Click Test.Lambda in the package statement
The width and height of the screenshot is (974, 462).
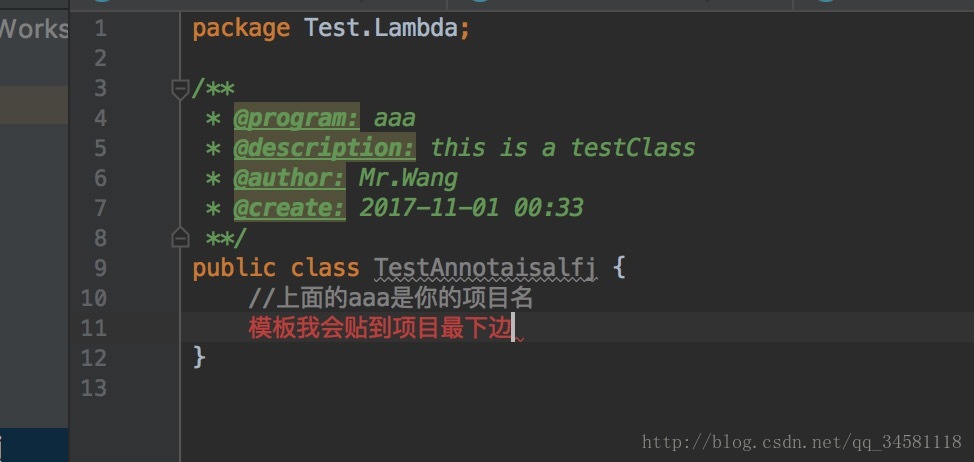tap(382, 28)
